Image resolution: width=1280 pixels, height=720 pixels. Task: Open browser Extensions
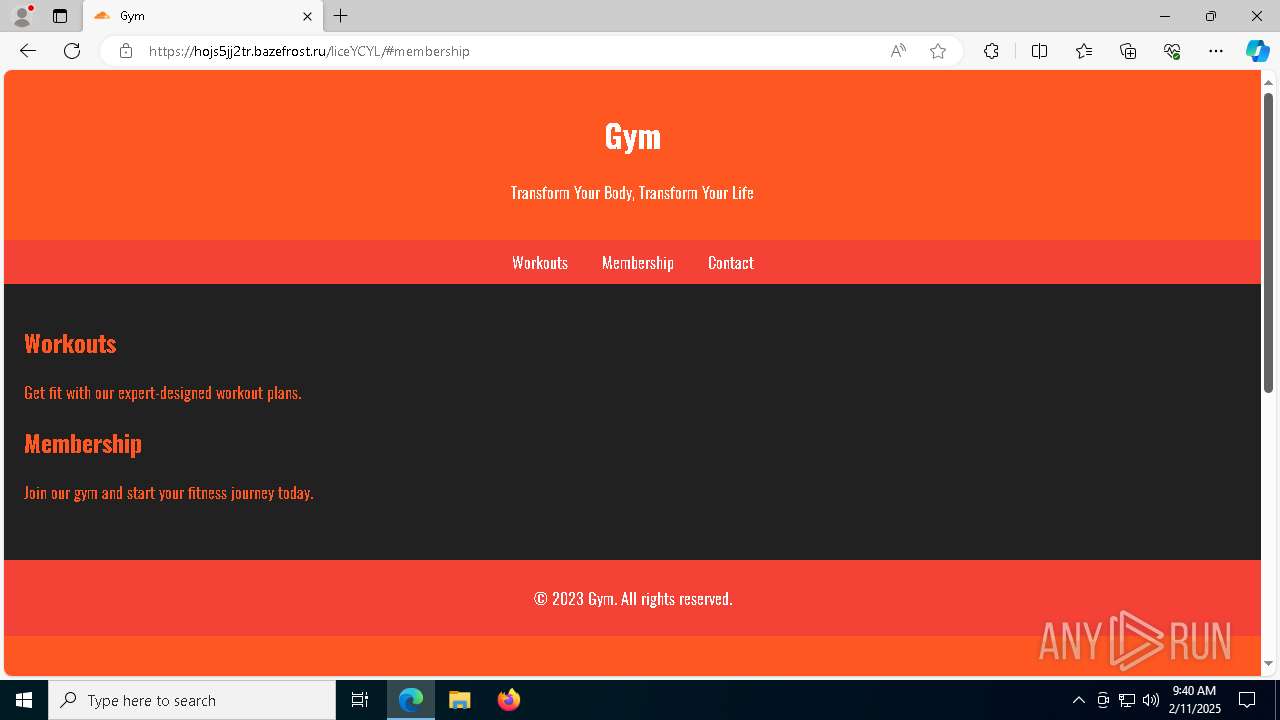(991, 51)
